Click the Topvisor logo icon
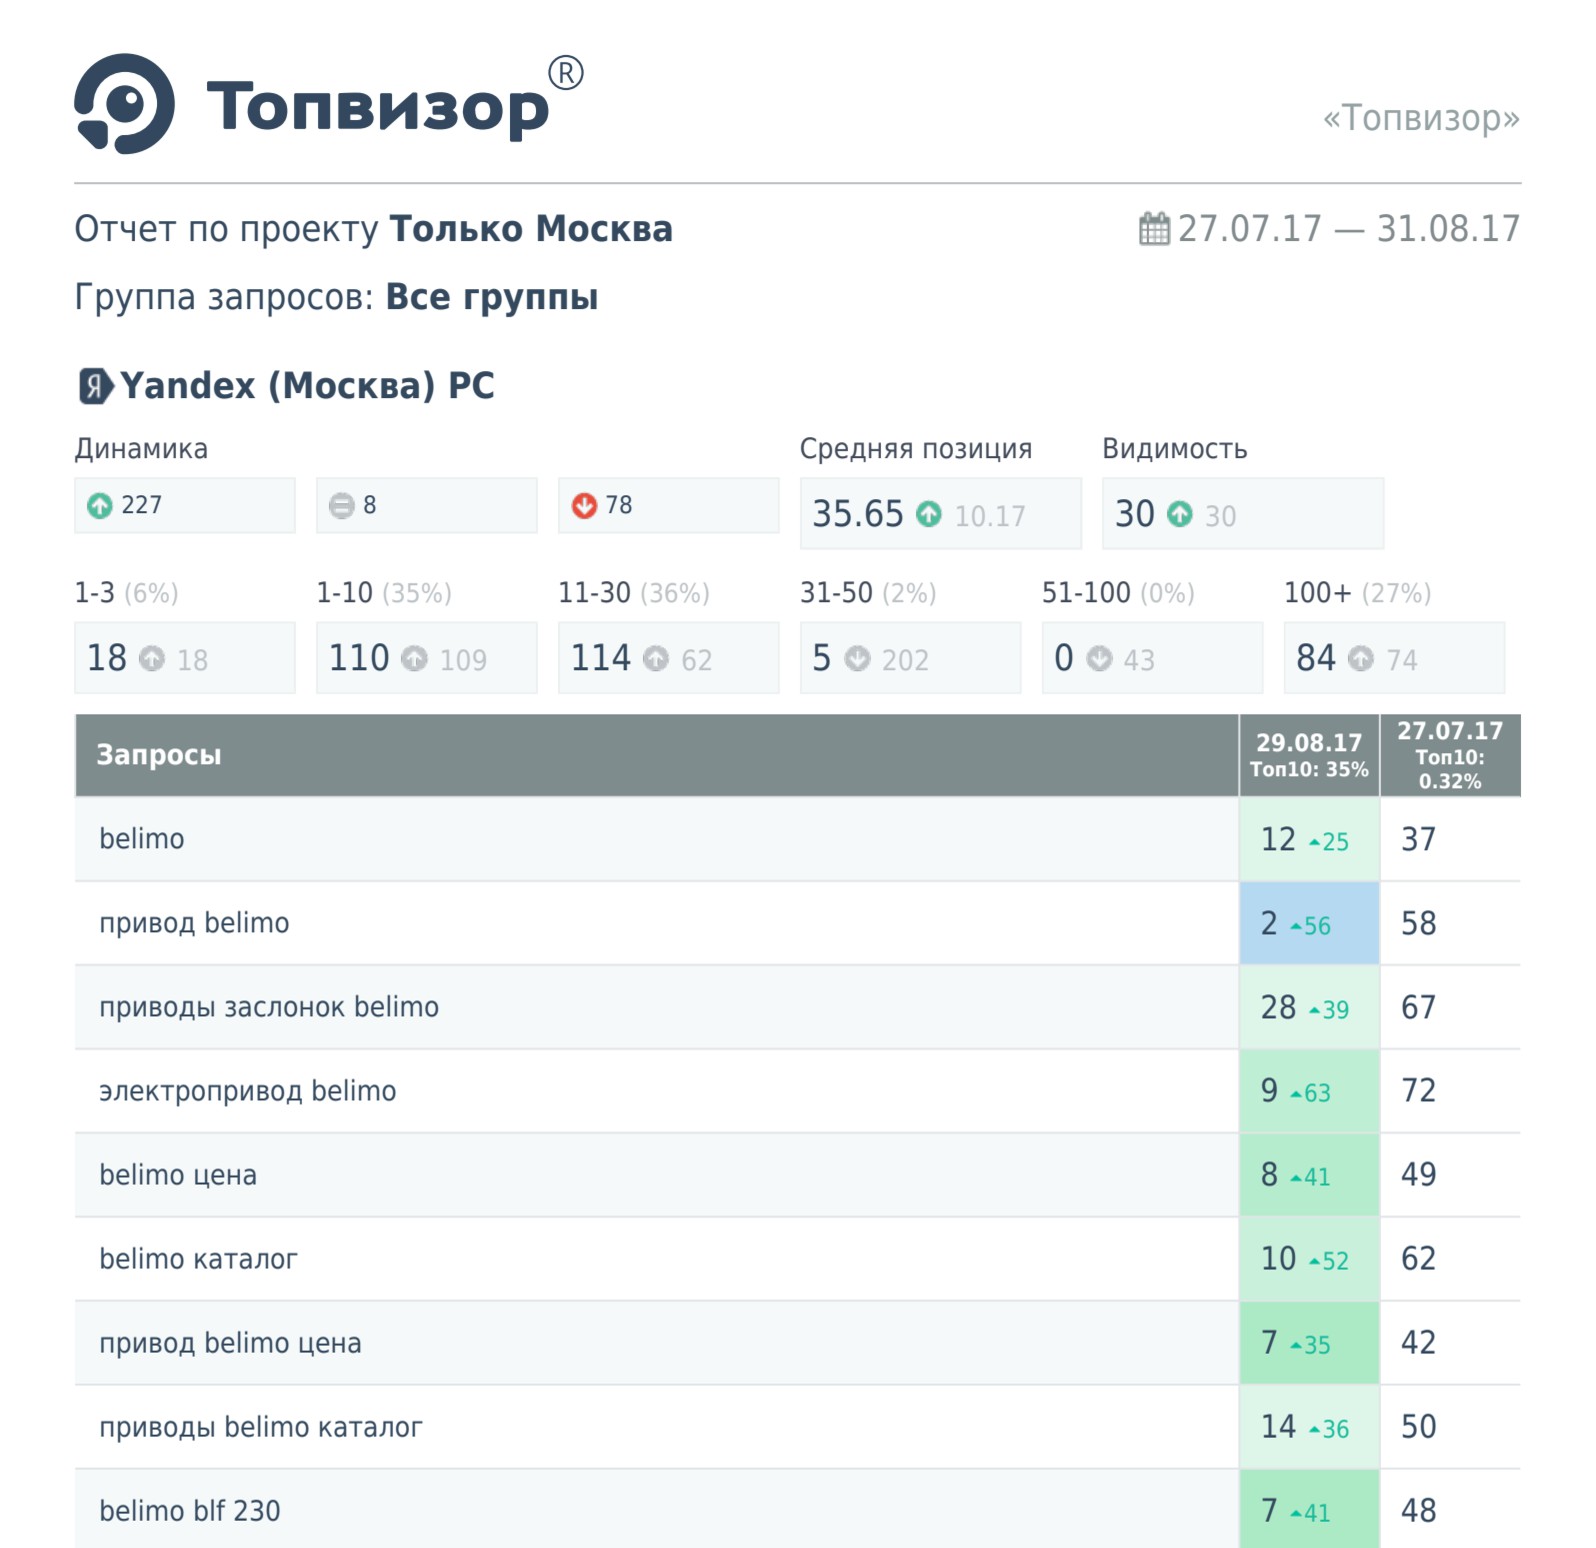The width and height of the screenshot is (1596, 1548). click(125, 104)
